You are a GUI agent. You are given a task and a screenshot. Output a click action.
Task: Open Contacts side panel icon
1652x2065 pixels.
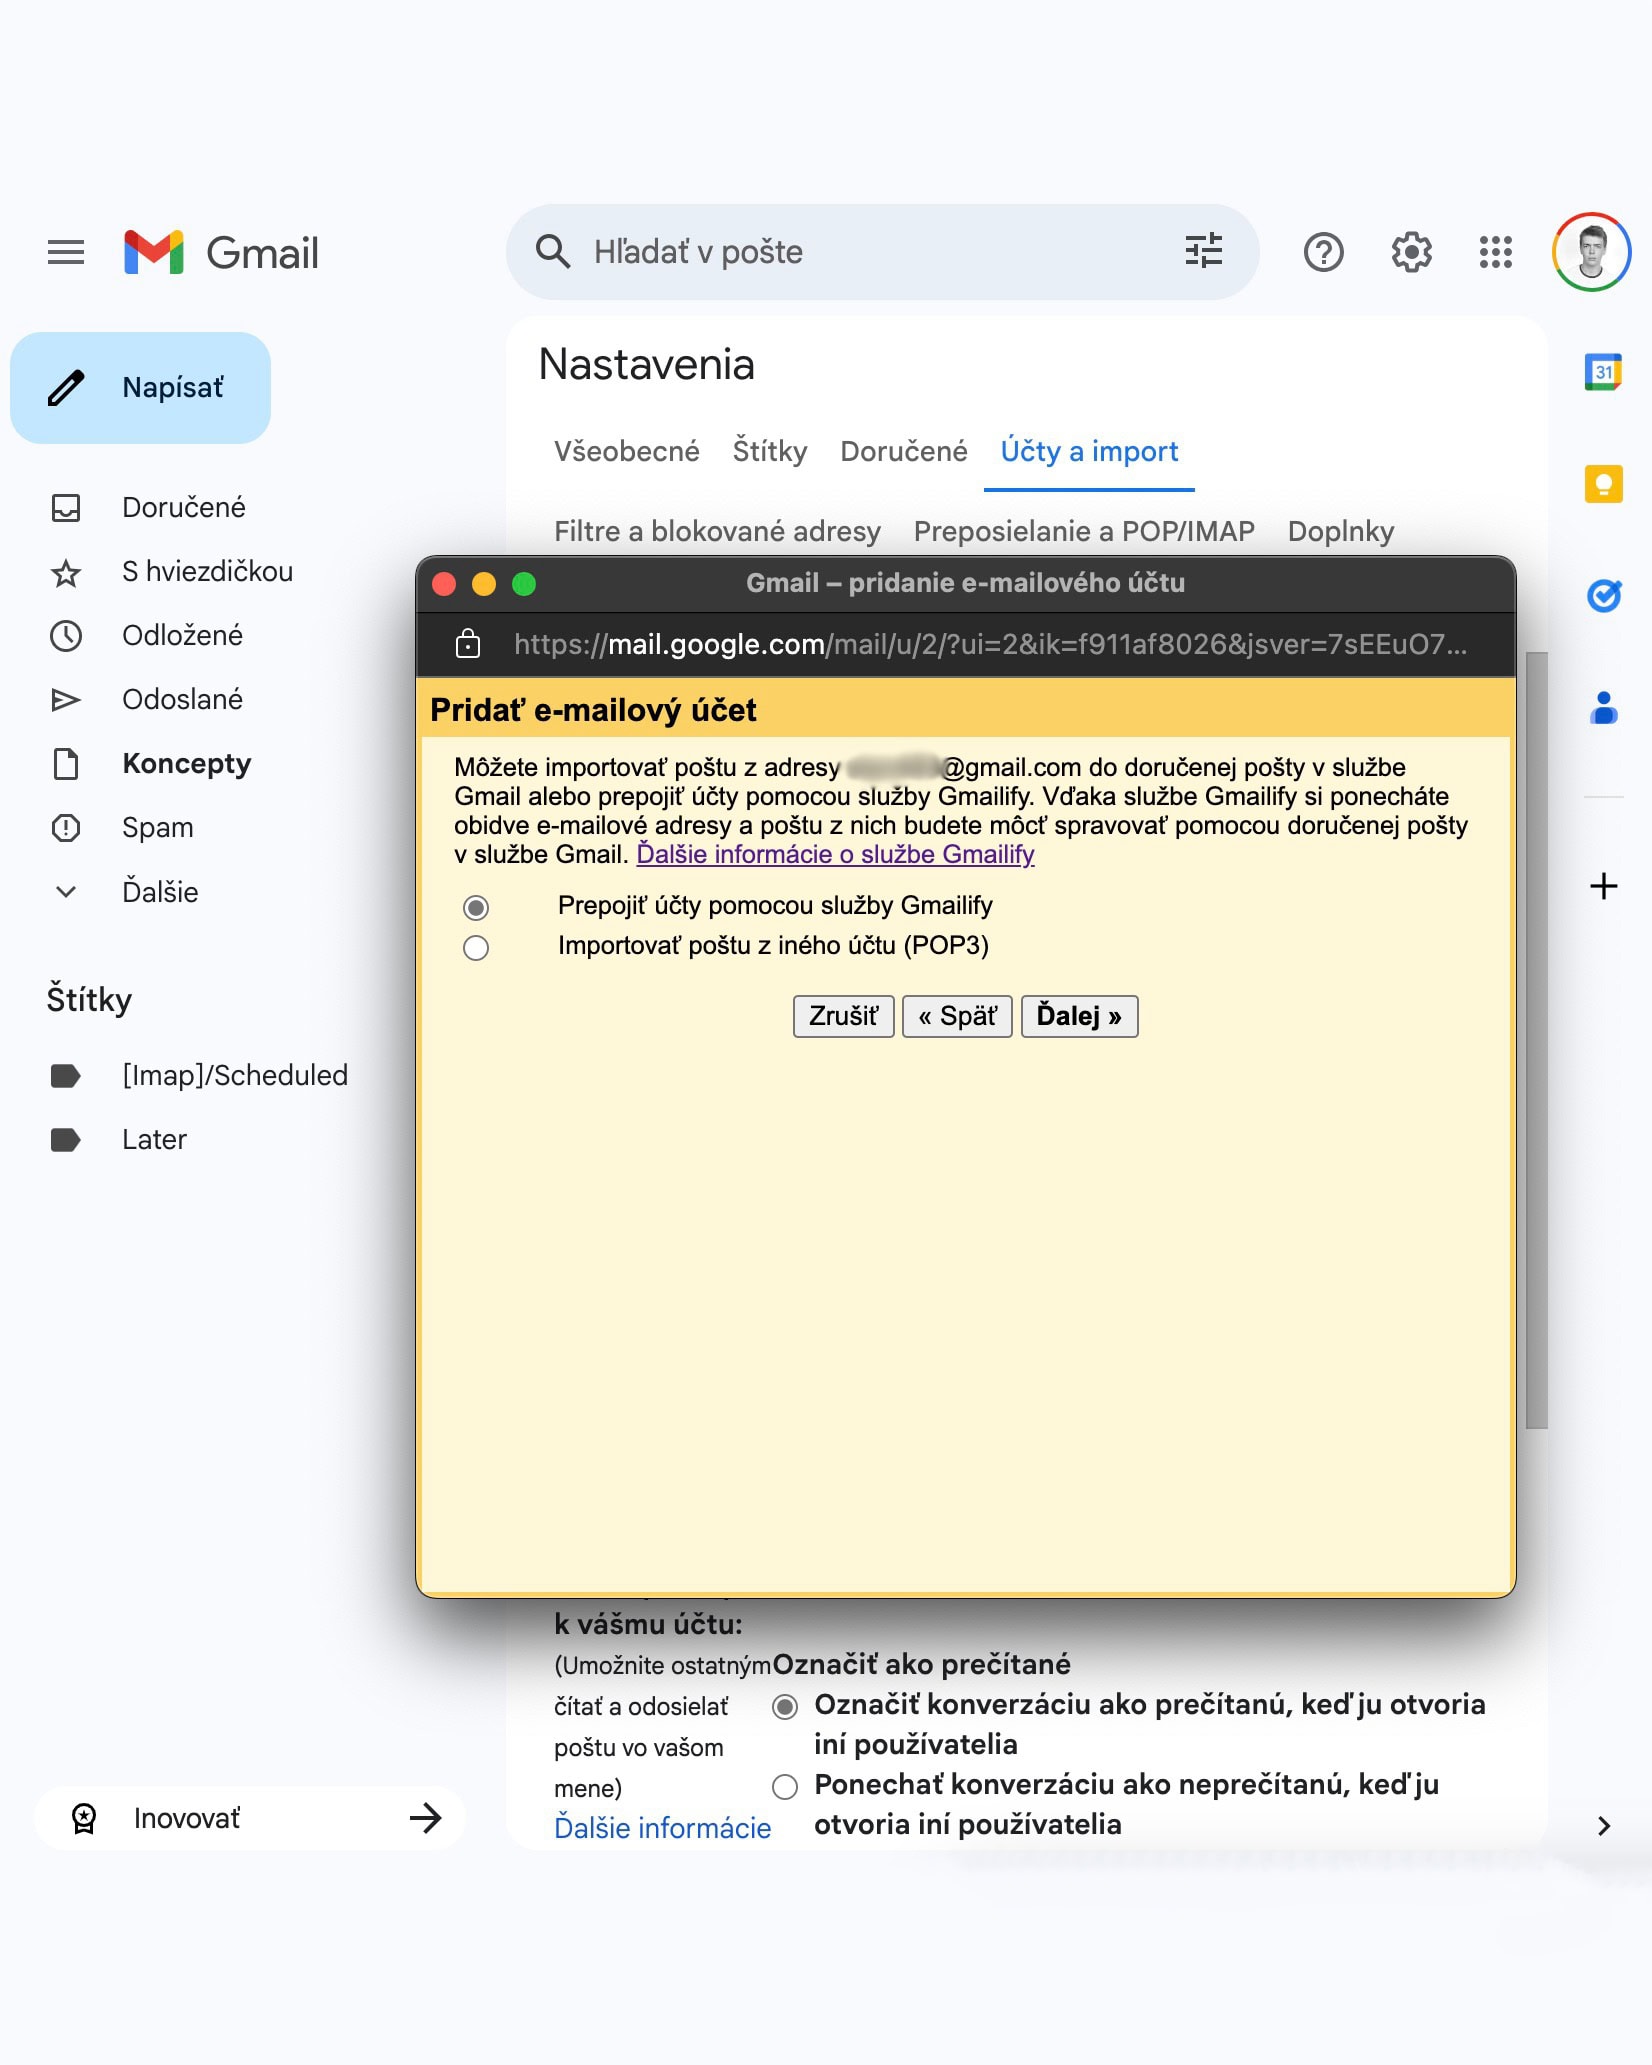1603,708
